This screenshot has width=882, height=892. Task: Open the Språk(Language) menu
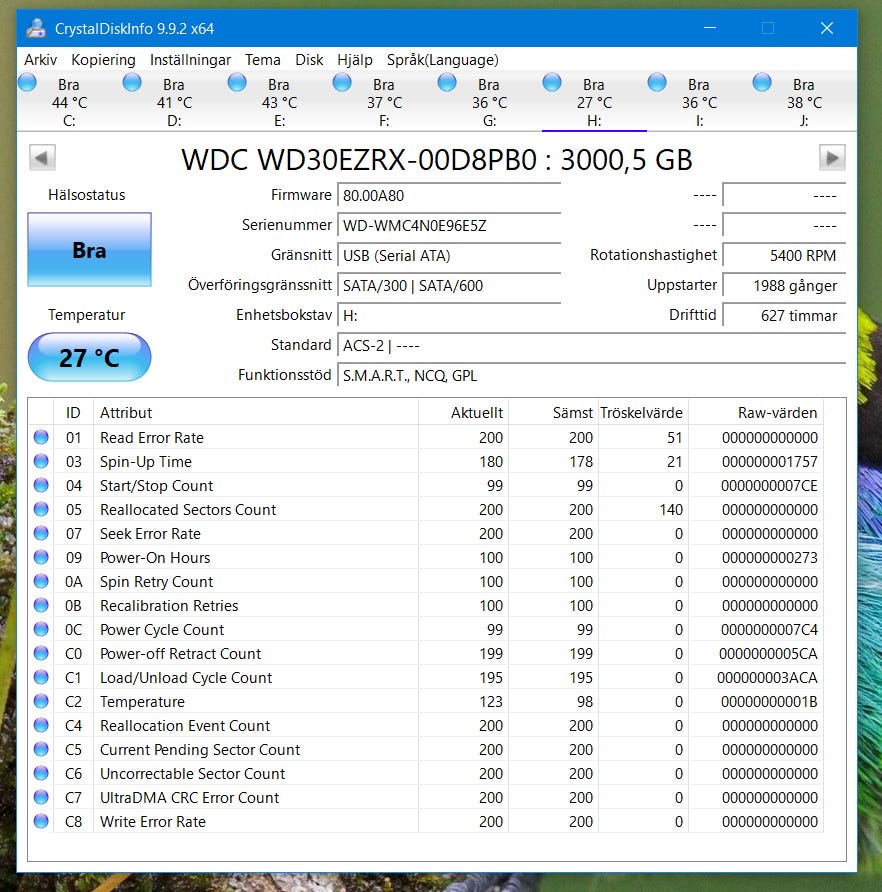(443, 60)
